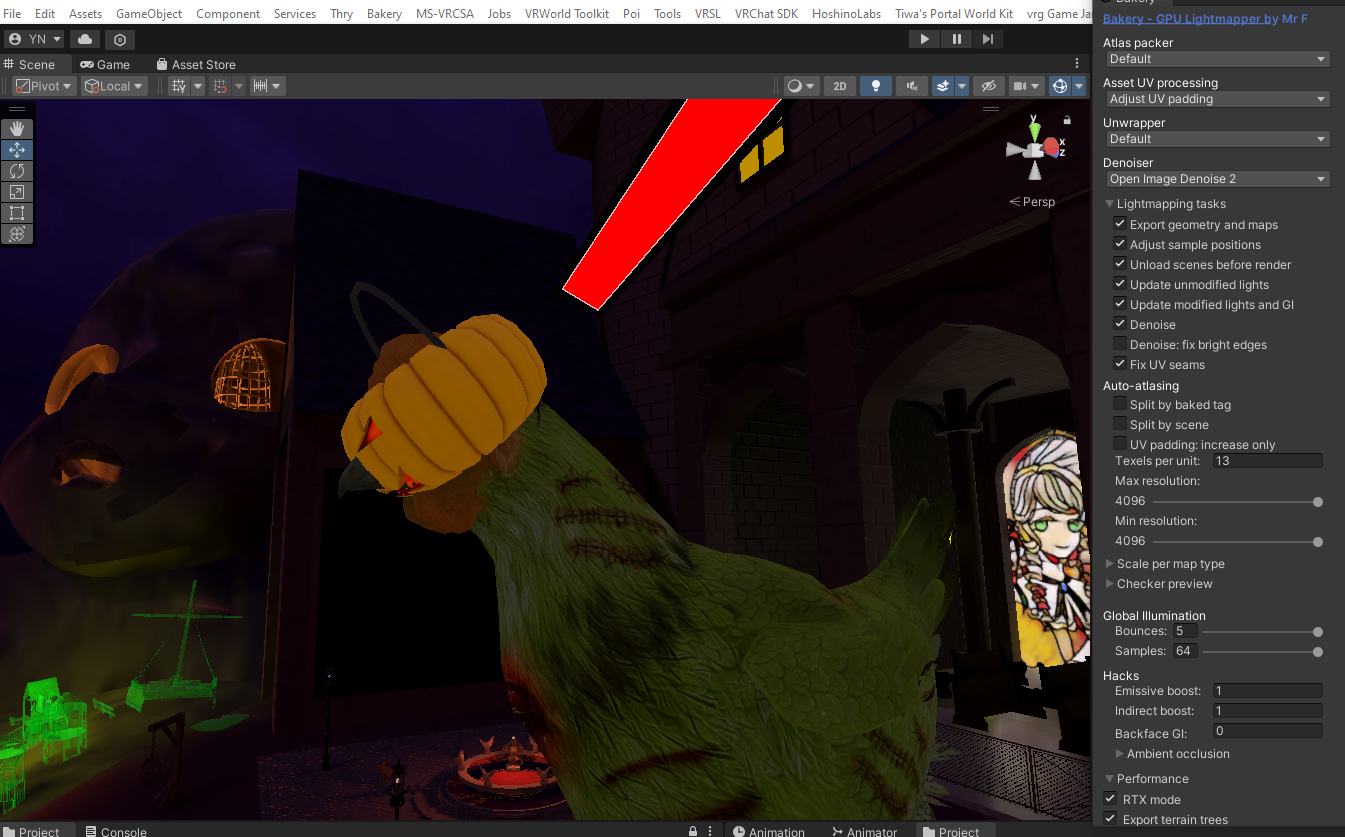1345x837 pixels.
Task: Open the Bakery menu
Action: (x=384, y=14)
